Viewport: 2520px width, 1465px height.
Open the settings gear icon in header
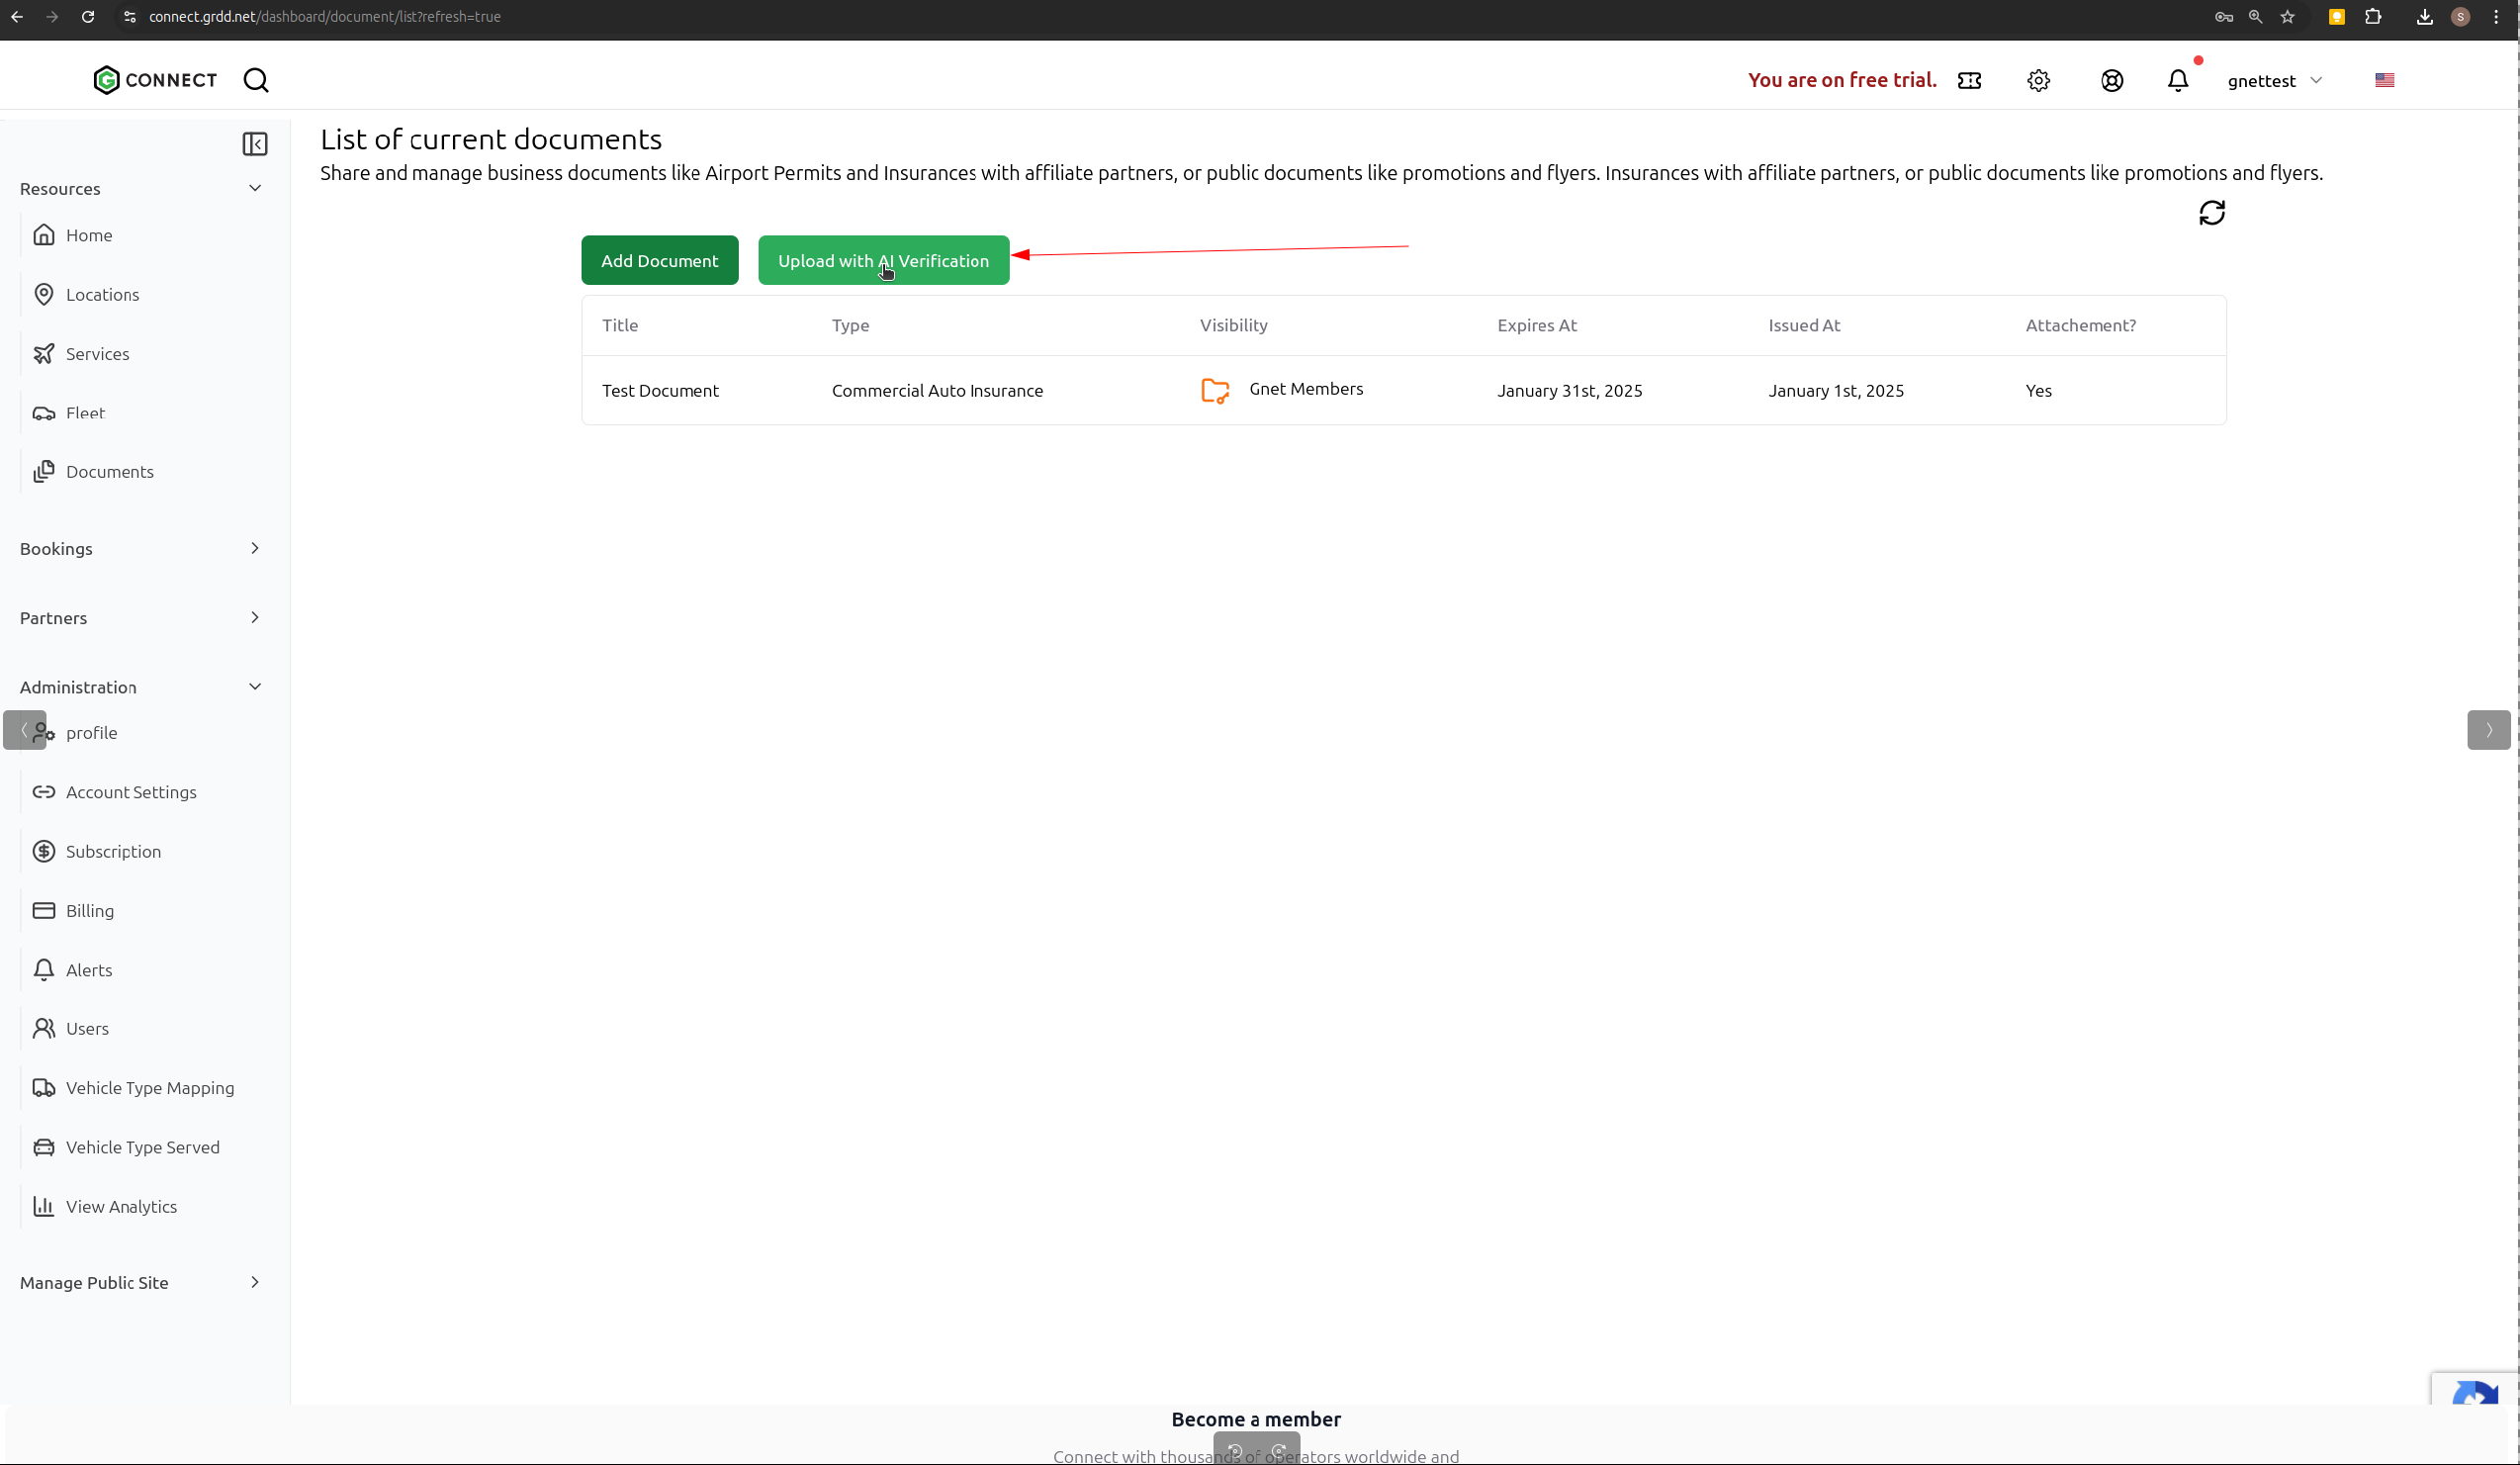[x=2038, y=81]
